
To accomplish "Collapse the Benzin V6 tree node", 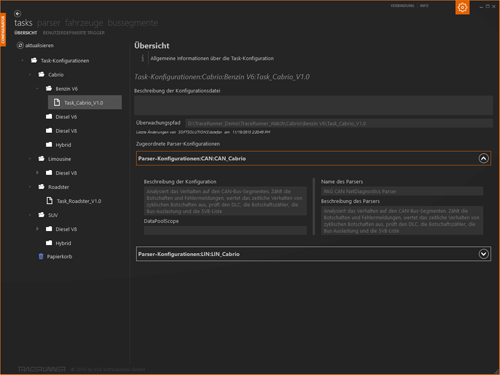I will [x=37, y=89].
